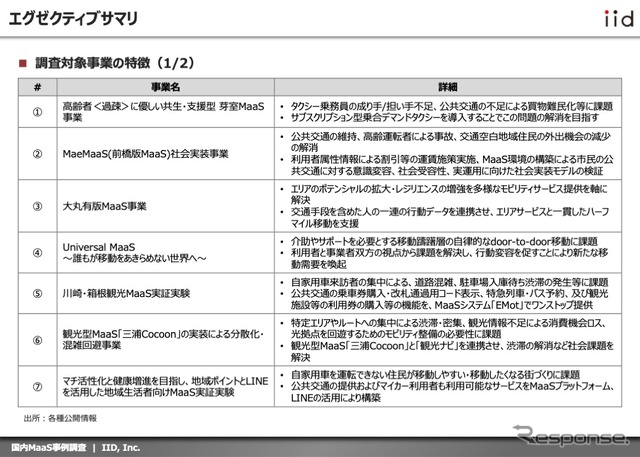
Task: Click the # column header
Action: click(x=38, y=87)
